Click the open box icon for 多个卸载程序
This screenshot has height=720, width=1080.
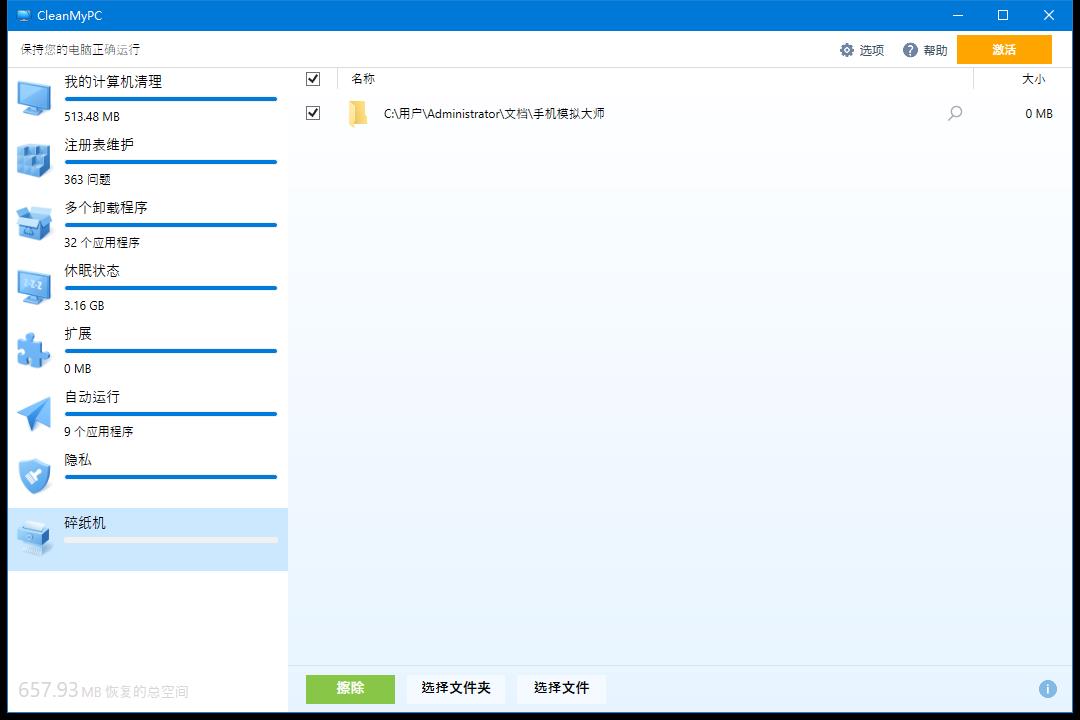tap(34, 223)
